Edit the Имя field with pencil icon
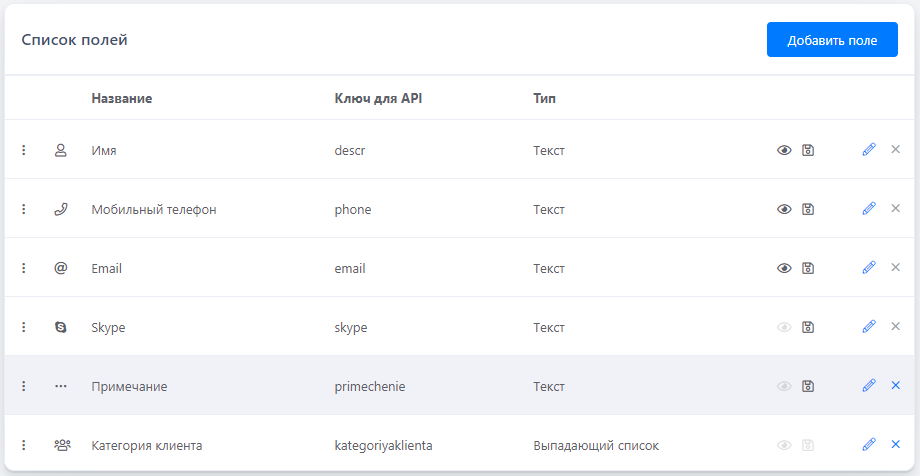 coord(868,150)
